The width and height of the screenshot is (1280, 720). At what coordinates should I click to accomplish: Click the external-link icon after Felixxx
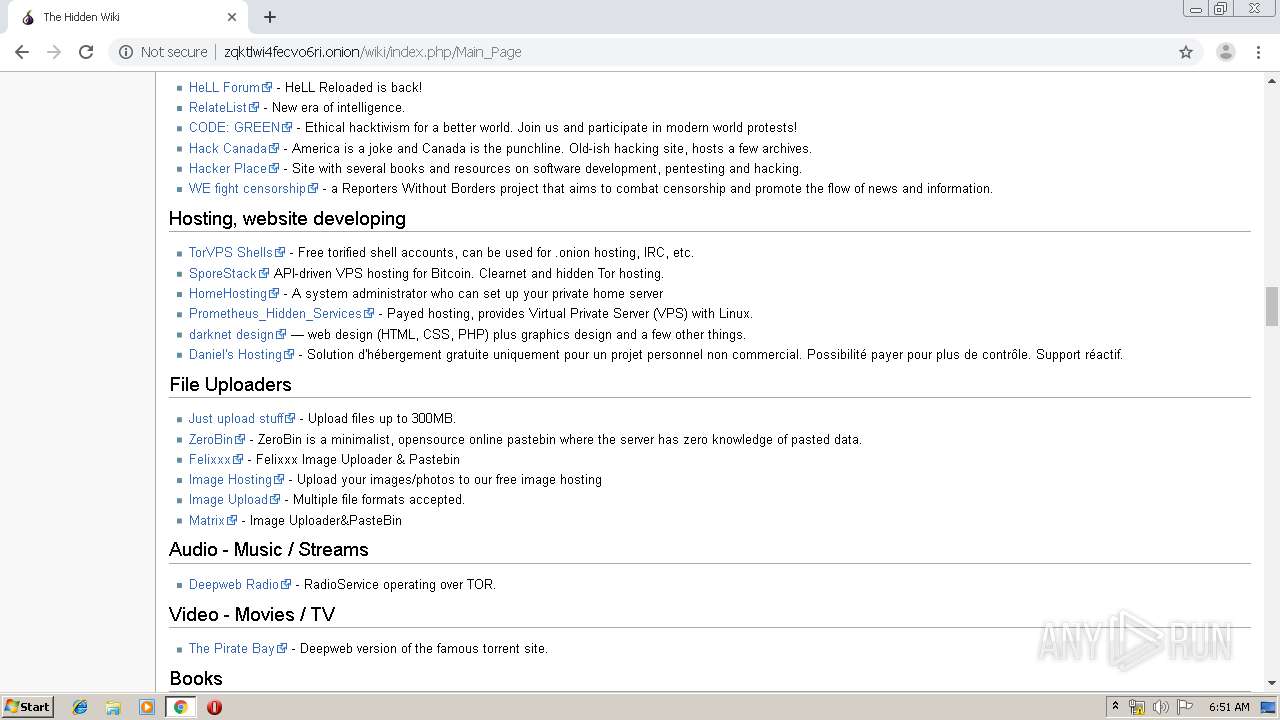point(238,459)
